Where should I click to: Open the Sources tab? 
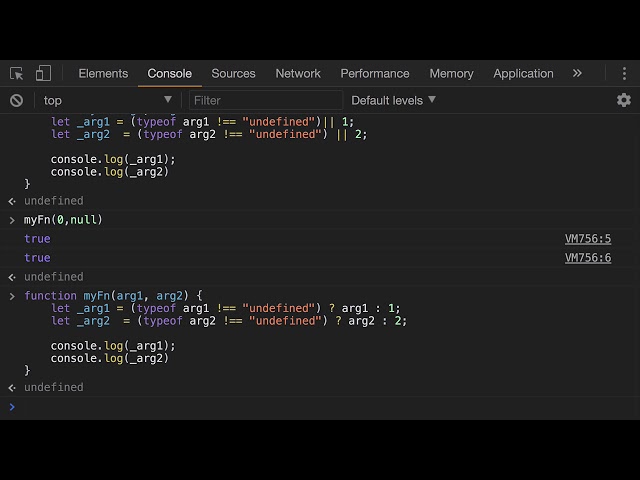click(233, 73)
